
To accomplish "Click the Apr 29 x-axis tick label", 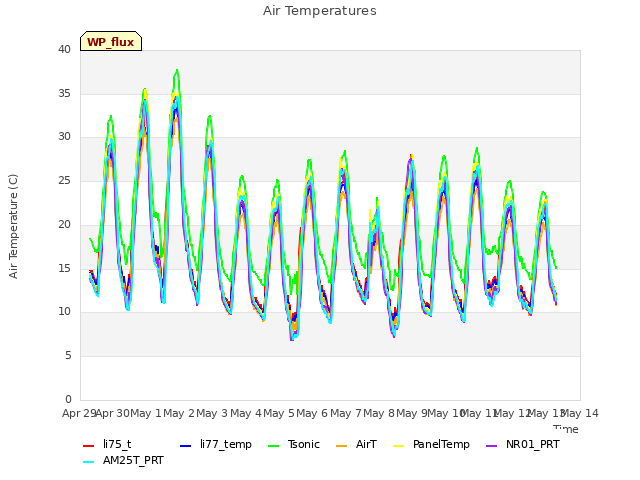I will click(x=79, y=413).
